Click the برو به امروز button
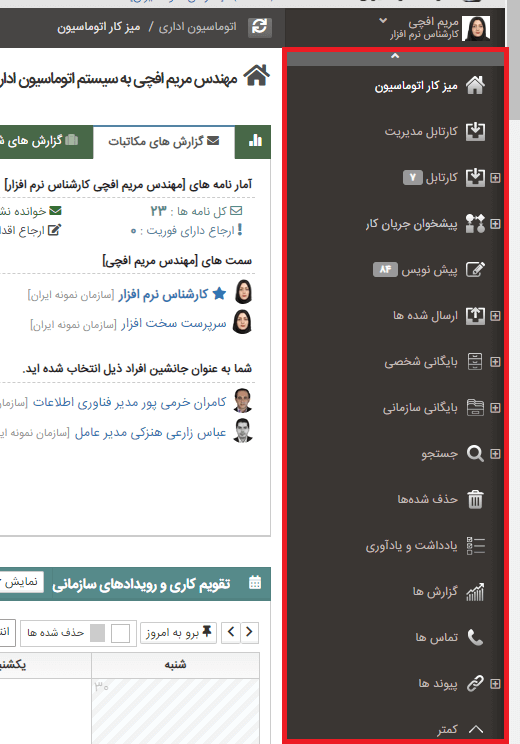Viewport: 520px width, 744px height. 178,632
